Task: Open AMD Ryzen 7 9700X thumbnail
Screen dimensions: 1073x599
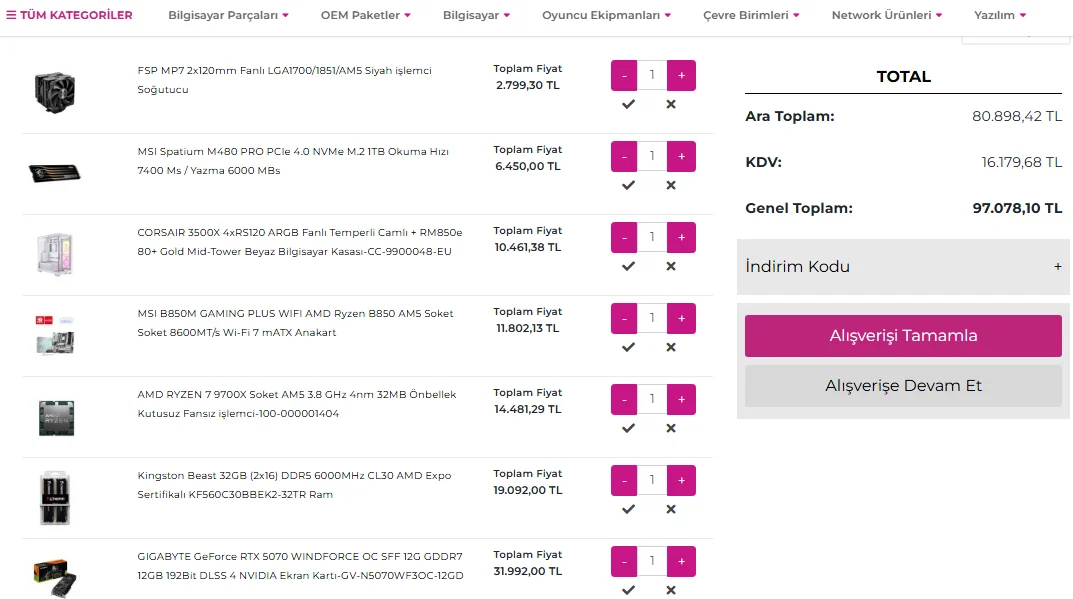Action: click(56, 418)
